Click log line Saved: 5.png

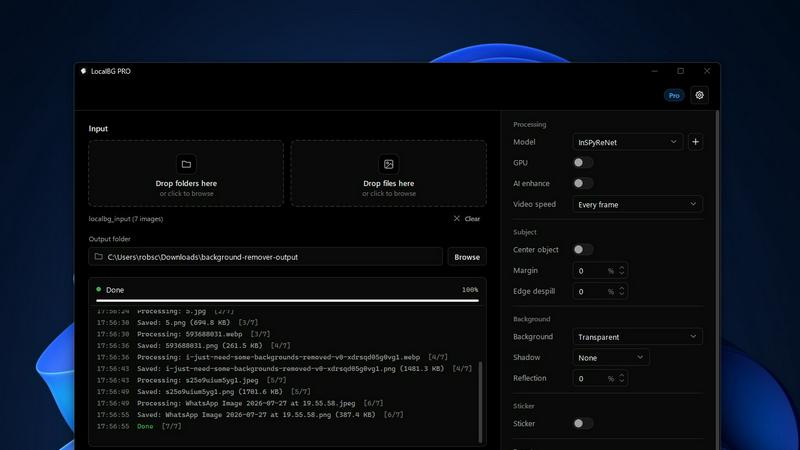click(x=177, y=322)
